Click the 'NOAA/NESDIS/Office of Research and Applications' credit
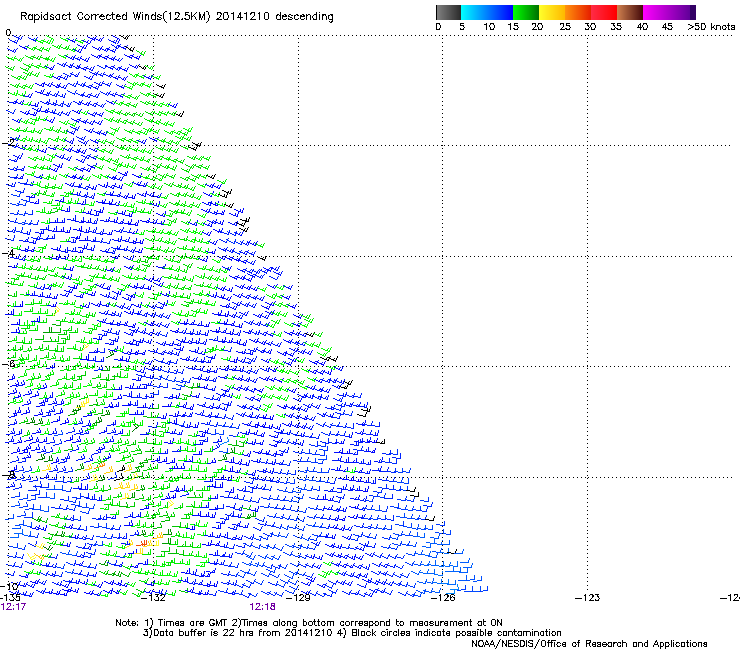The image size is (740, 650). (589, 644)
